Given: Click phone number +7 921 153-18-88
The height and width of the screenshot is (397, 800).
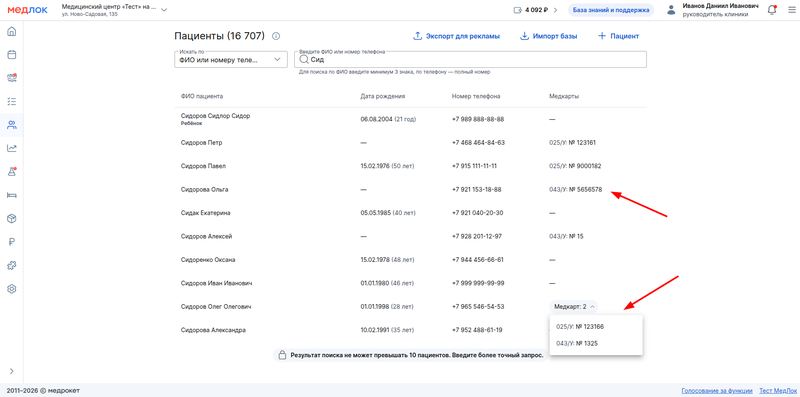Looking at the screenshot, I should [477, 189].
